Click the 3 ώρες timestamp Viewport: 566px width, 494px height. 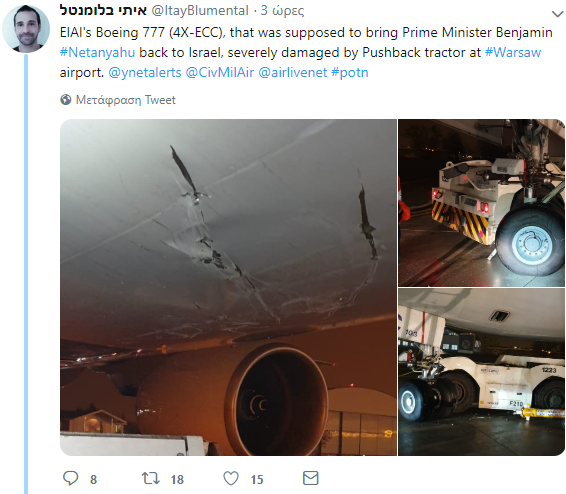[x=282, y=11]
